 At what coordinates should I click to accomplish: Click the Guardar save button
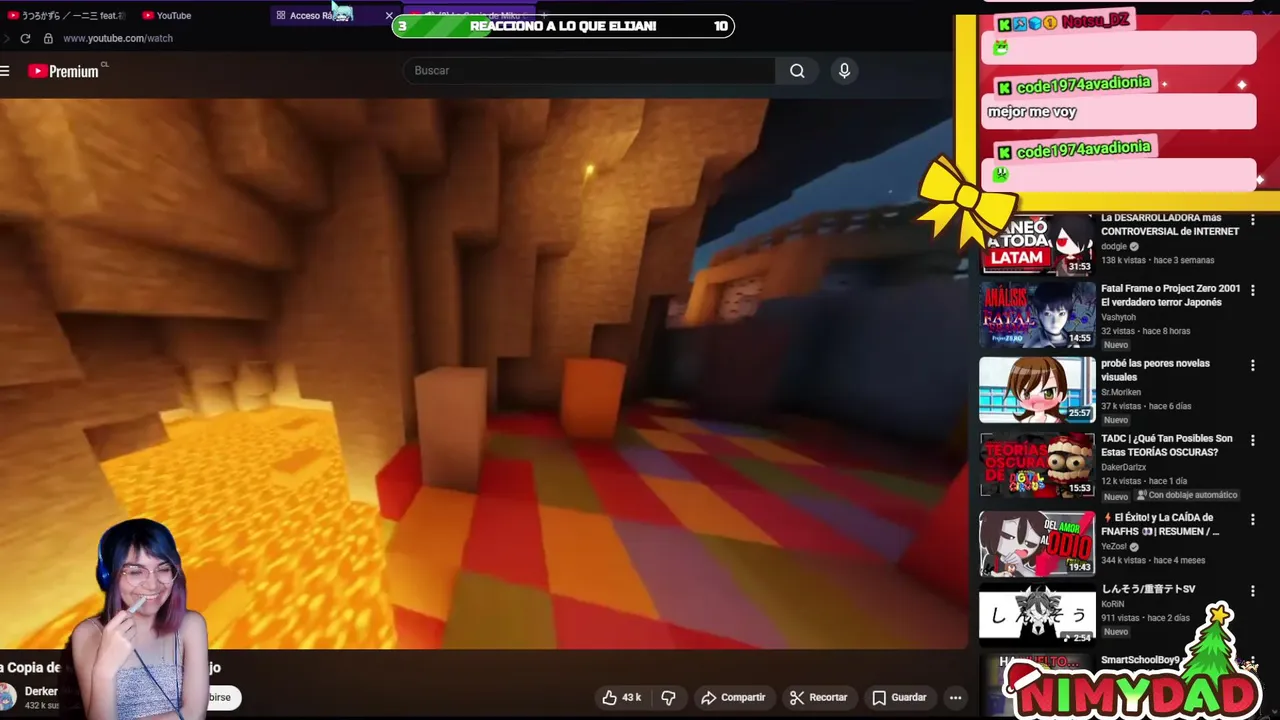coord(899,697)
